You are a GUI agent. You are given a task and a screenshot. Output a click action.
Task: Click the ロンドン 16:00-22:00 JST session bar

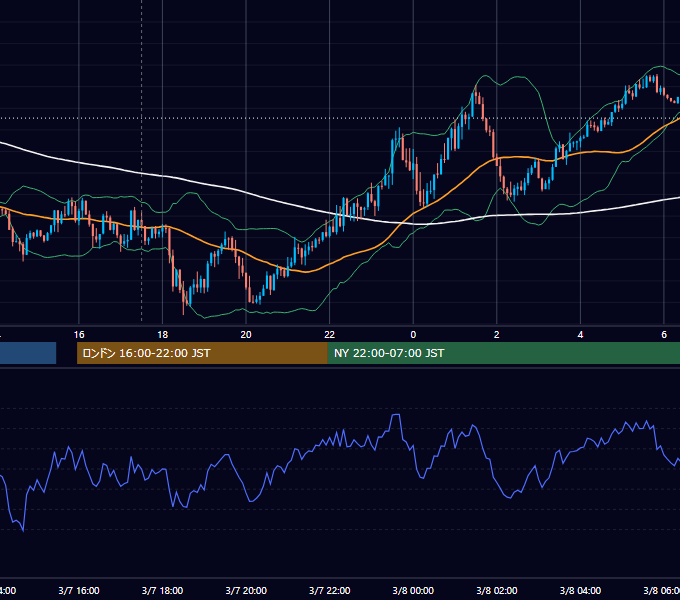click(202, 353)
